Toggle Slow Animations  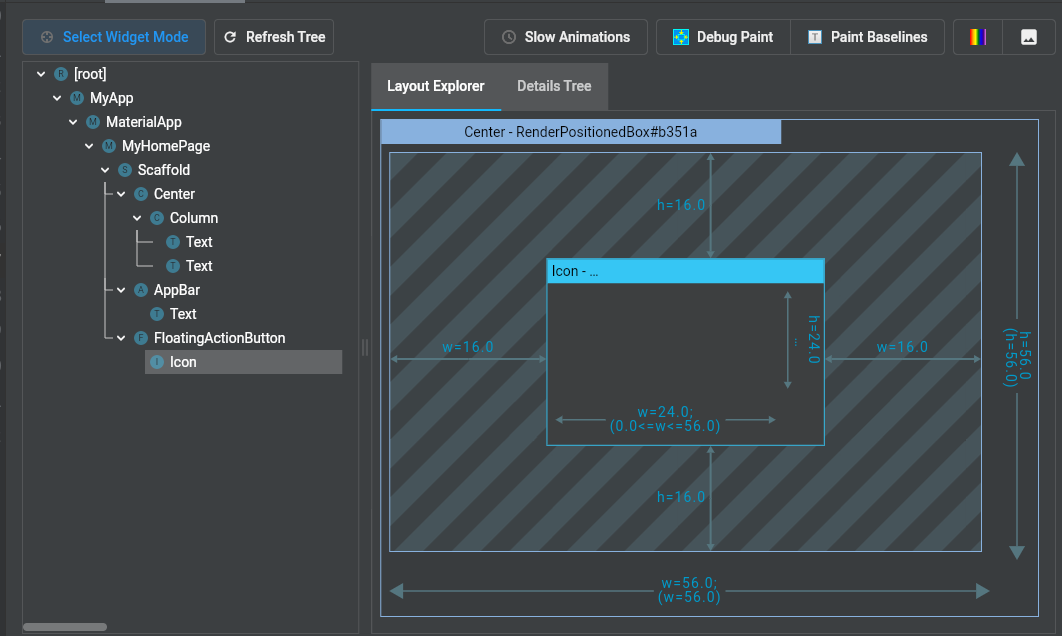pyautogui.click(x=566, y=37)
